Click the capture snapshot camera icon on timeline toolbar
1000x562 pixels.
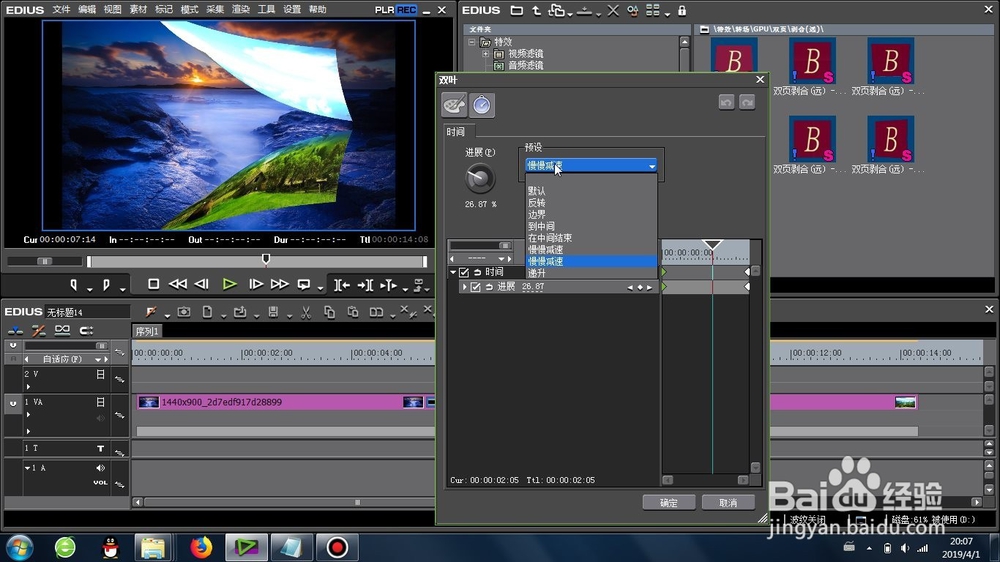[x=184, y=312]
